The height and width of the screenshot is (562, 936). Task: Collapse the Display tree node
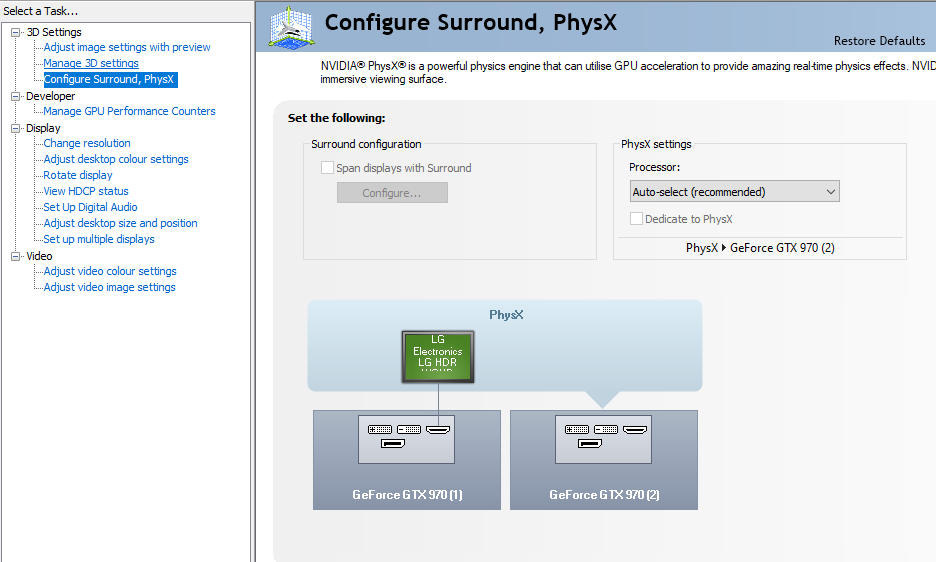pyautogui.click(x=16, y=128)
